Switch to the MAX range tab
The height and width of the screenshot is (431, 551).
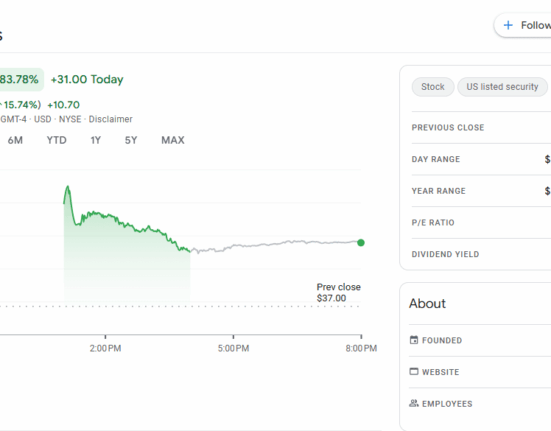(x=173, y=140)
